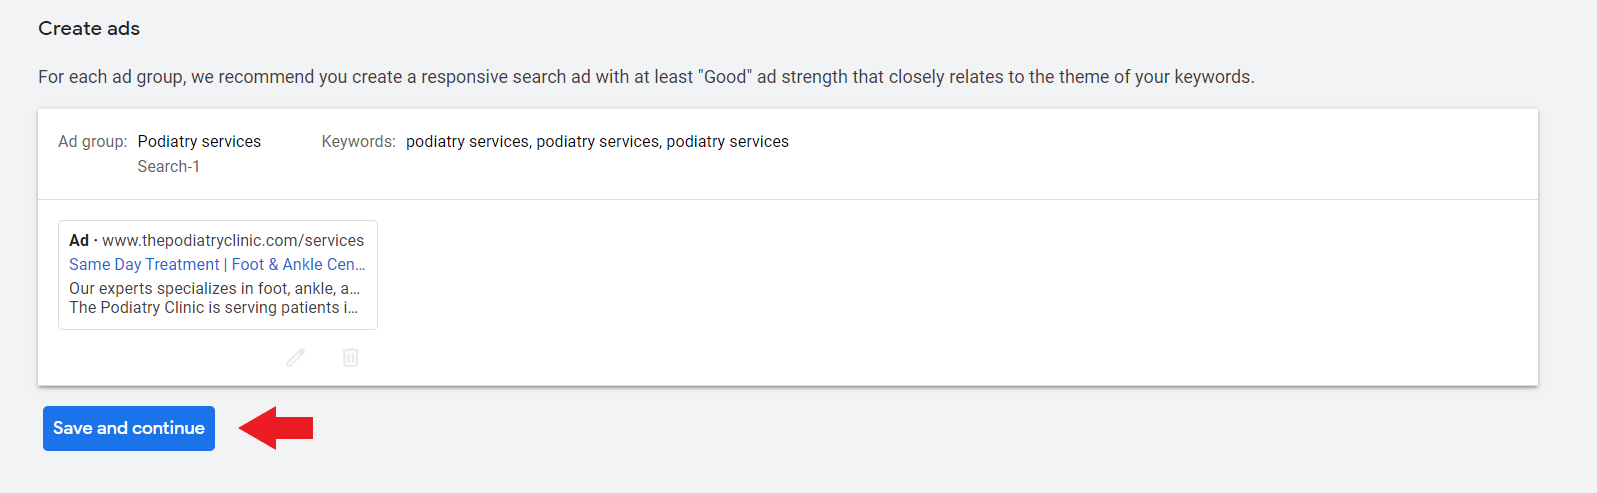Click the pencil edit icon under the ad
The width and height of the screenshot is (1597, 493).
(x=296, y=357)
